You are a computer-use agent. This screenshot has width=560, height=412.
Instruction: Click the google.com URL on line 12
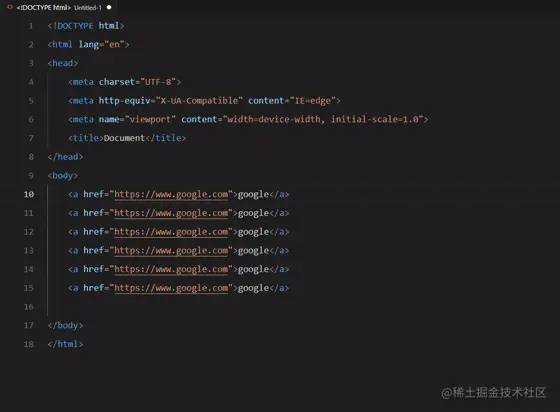171,232
